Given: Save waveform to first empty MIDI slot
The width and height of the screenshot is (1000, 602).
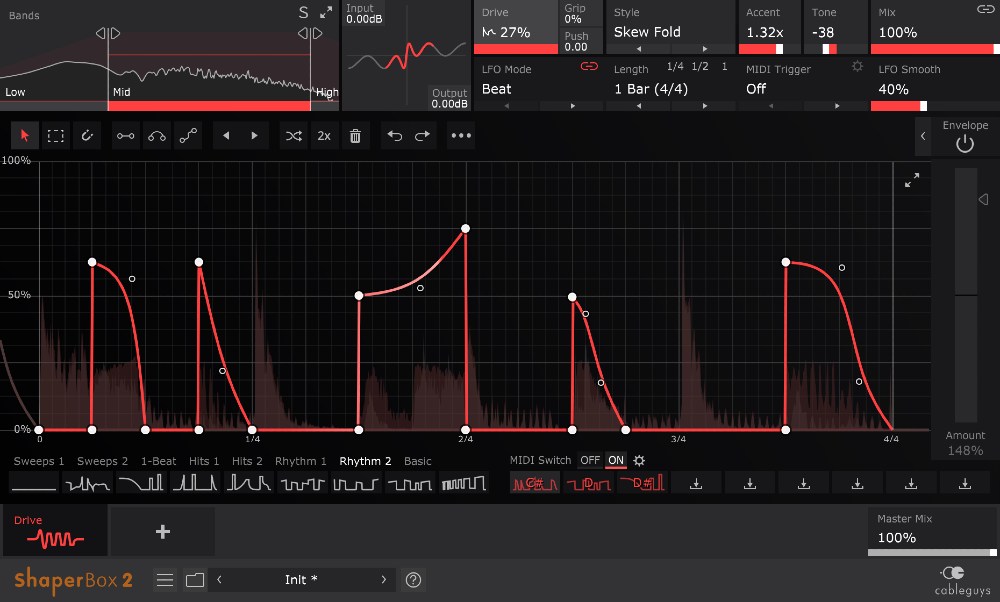Looking at the screenshot, I should 696,484.
